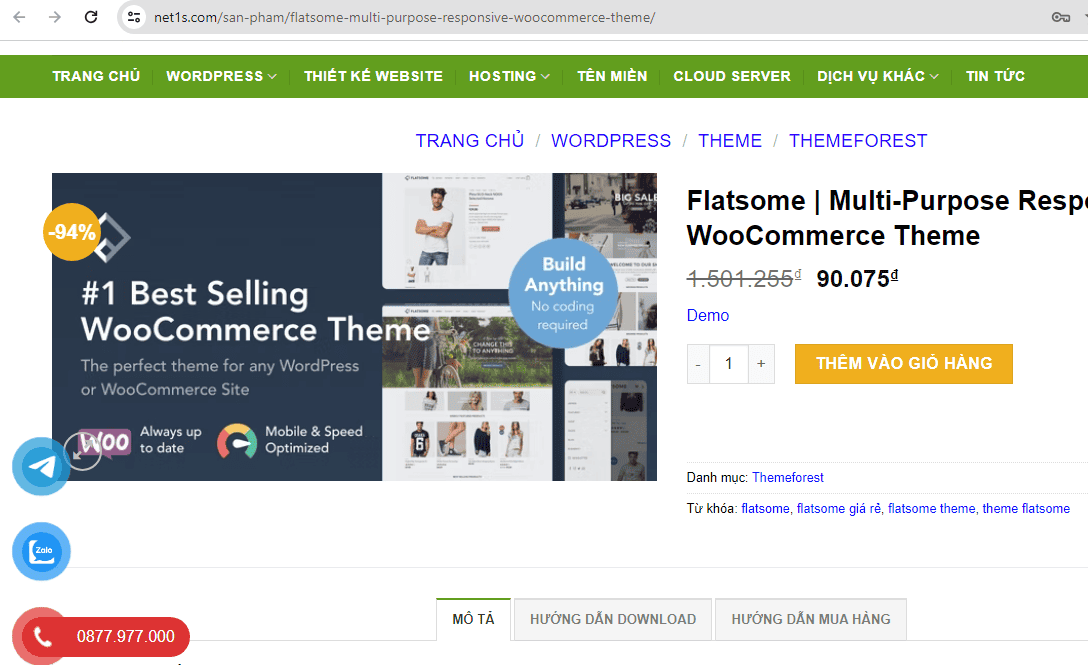
Task: Increase quantity with plus button
Action: pos(761,364)
